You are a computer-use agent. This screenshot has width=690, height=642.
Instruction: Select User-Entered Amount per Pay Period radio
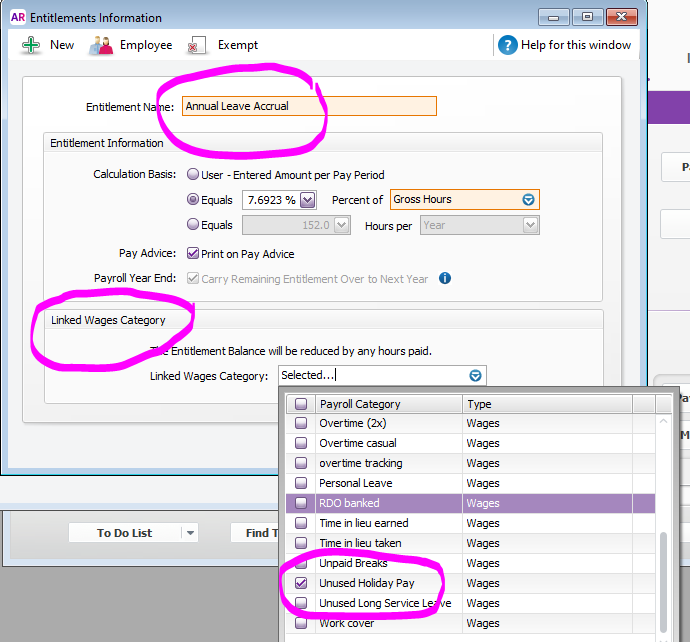point(193,175)
